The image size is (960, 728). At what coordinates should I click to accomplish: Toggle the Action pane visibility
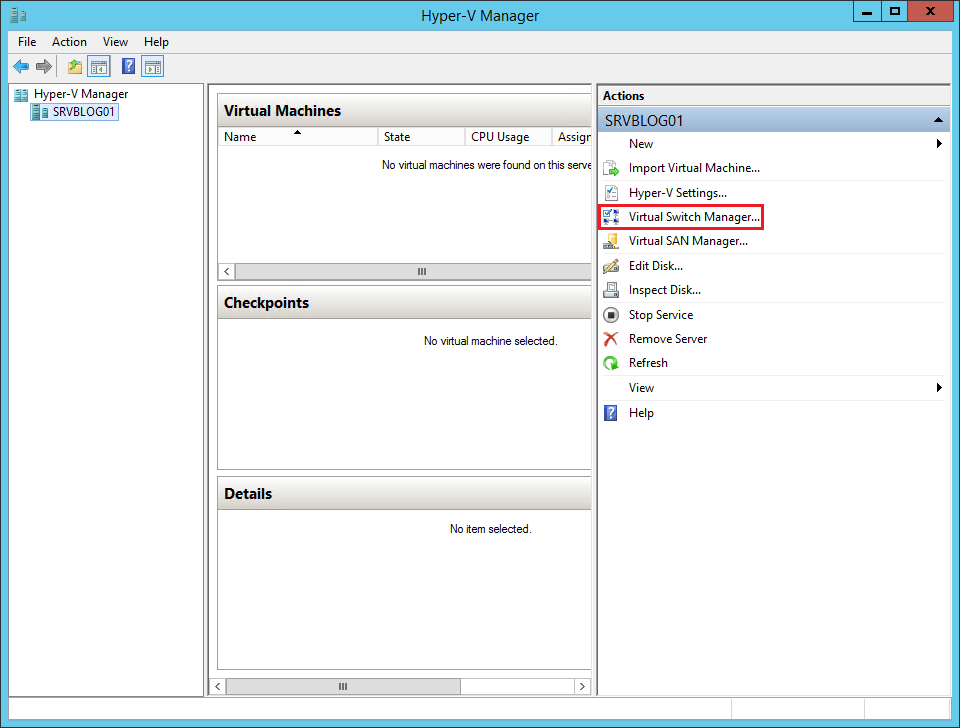[150, 66]
